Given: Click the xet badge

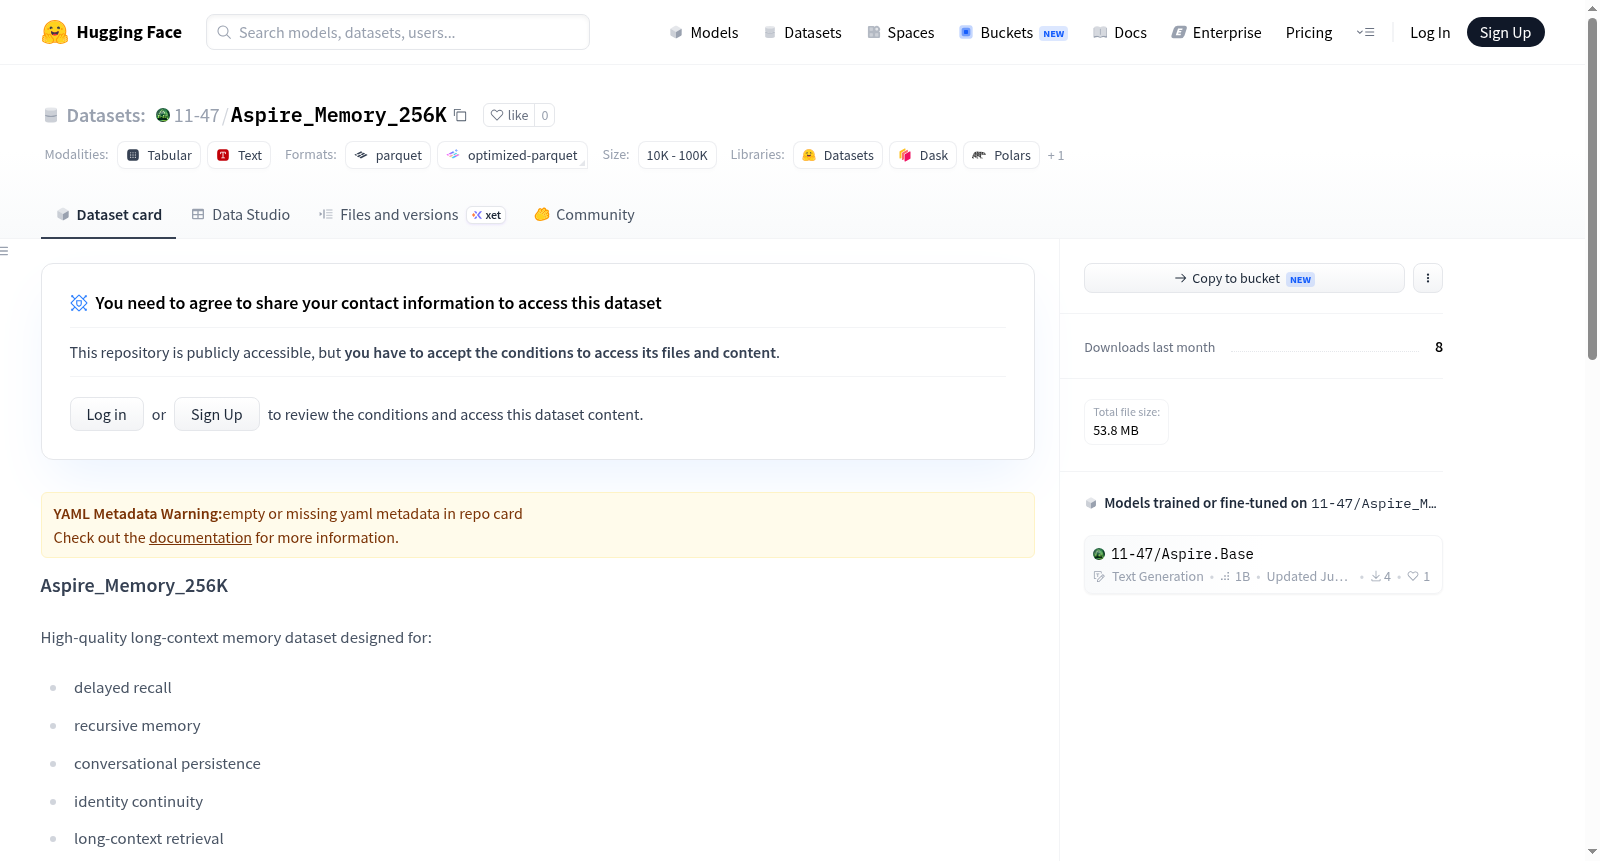Looking at the screenshot, I should pos(487,215).
